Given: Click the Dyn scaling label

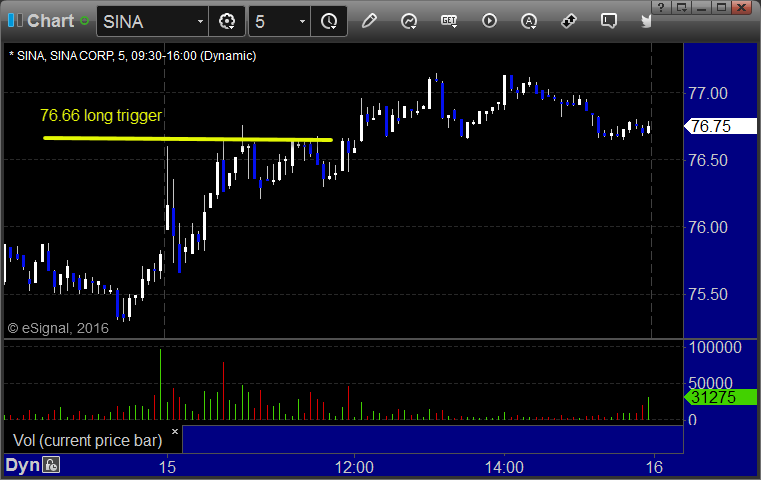Looking at the screenshot, I should click(22, 465).
